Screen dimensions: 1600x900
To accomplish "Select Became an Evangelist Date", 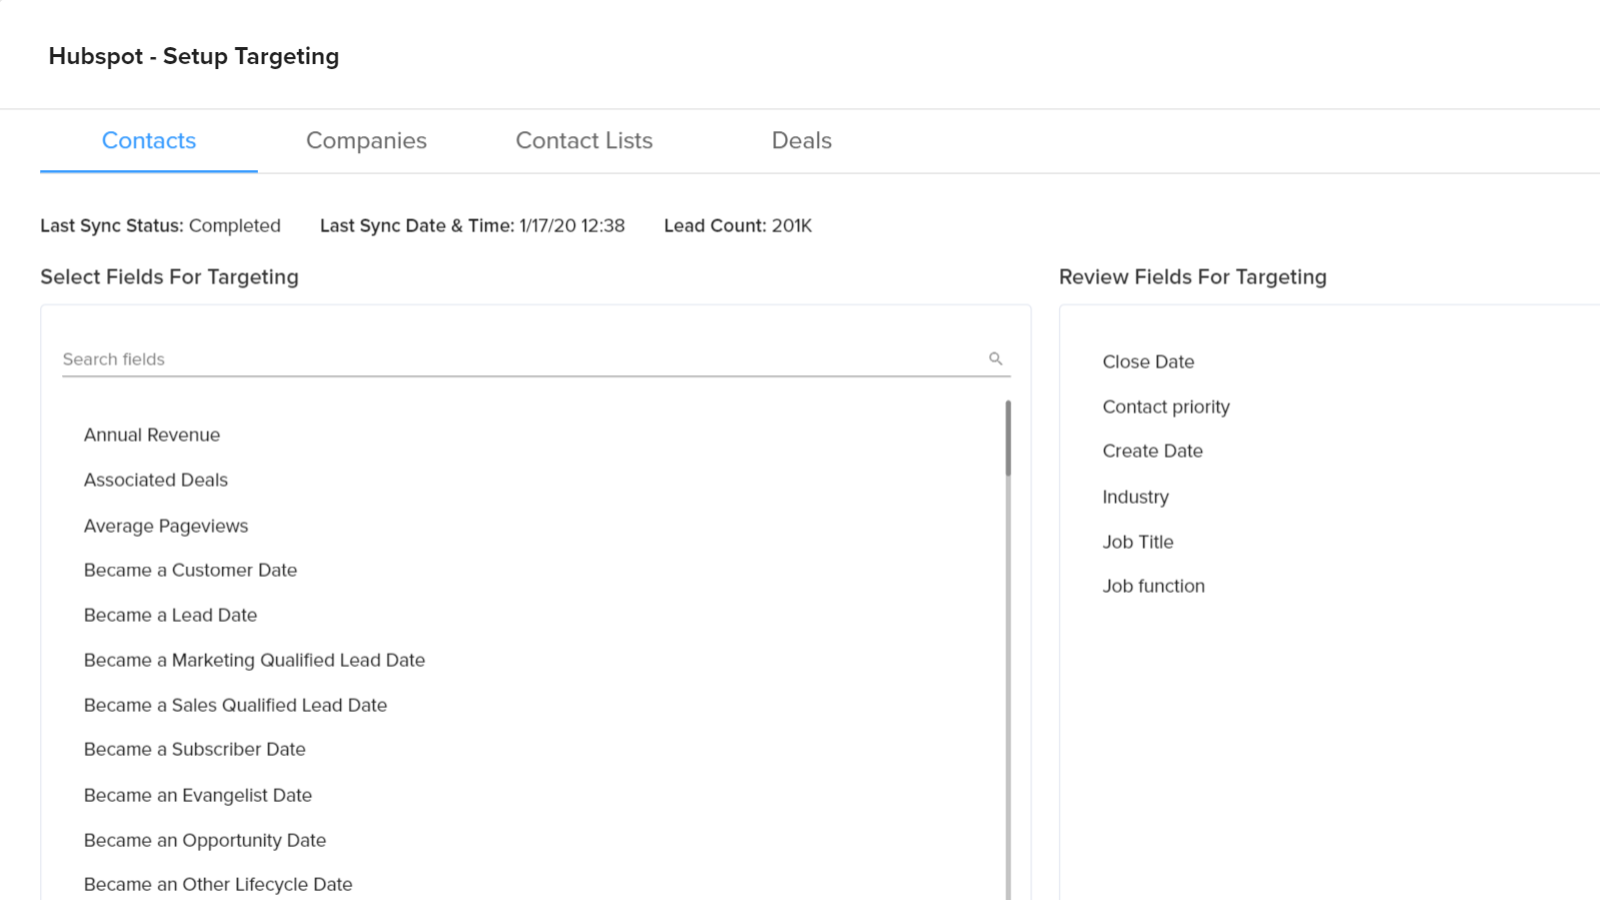I will click(x=197, y=794).
